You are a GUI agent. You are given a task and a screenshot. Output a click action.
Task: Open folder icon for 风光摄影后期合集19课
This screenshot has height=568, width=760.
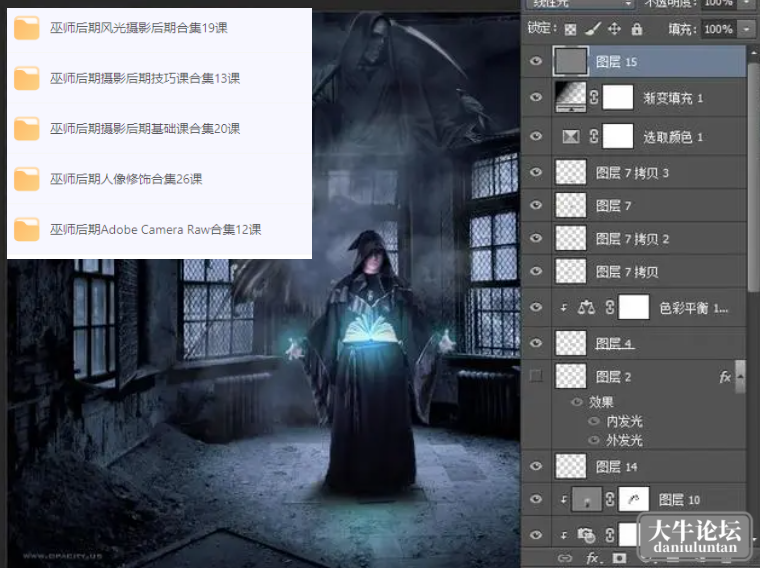(x=27, y=28)
